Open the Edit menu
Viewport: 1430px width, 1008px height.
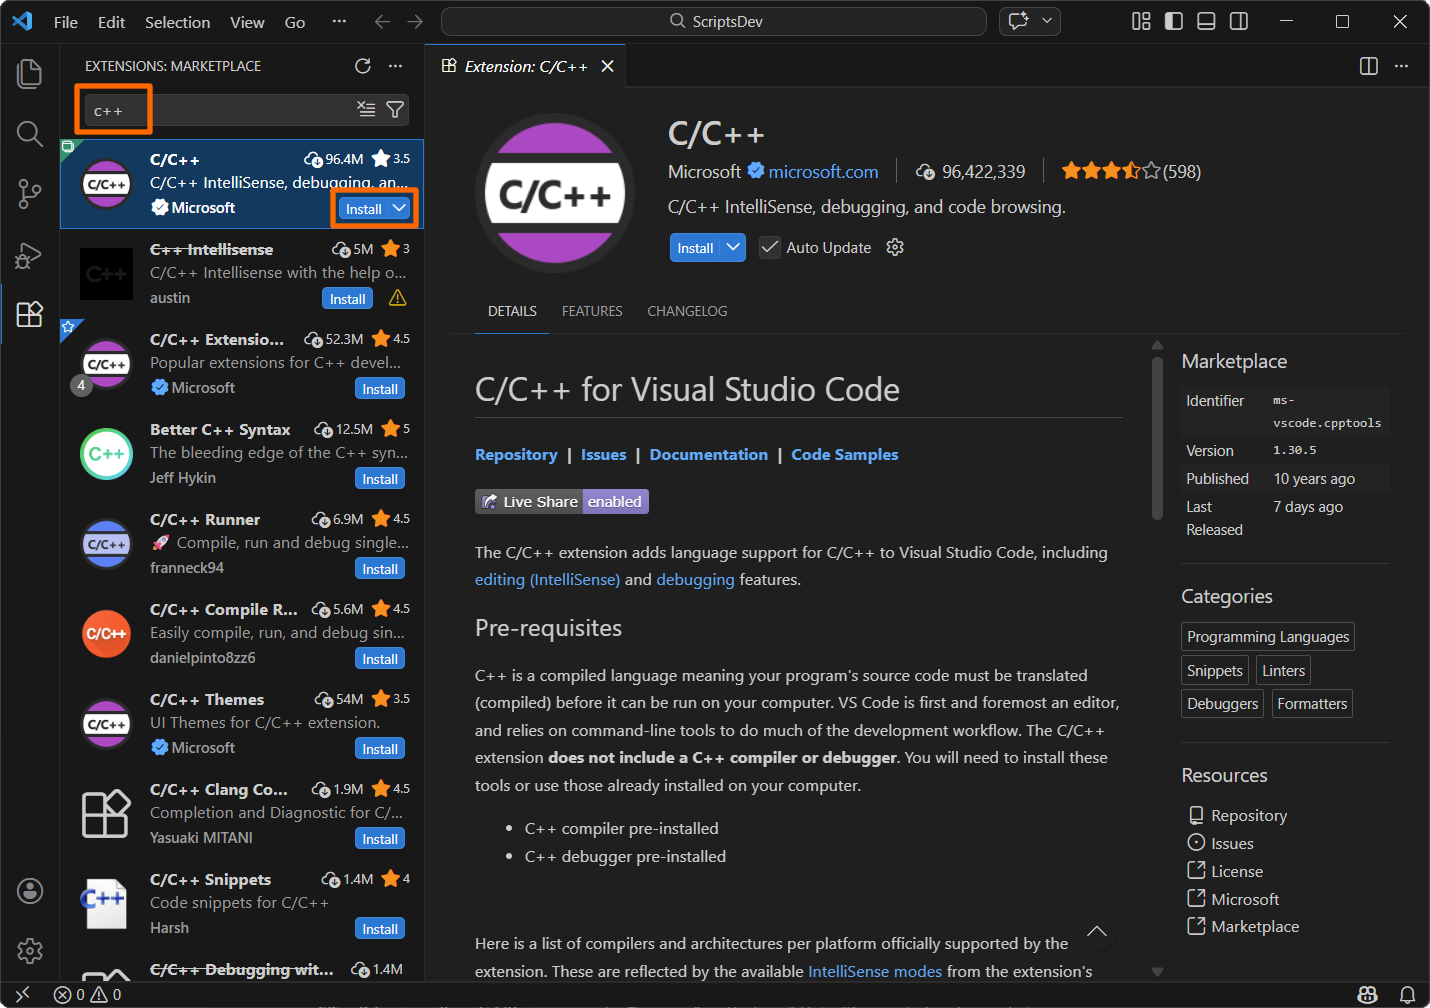(x=111, y=22)
